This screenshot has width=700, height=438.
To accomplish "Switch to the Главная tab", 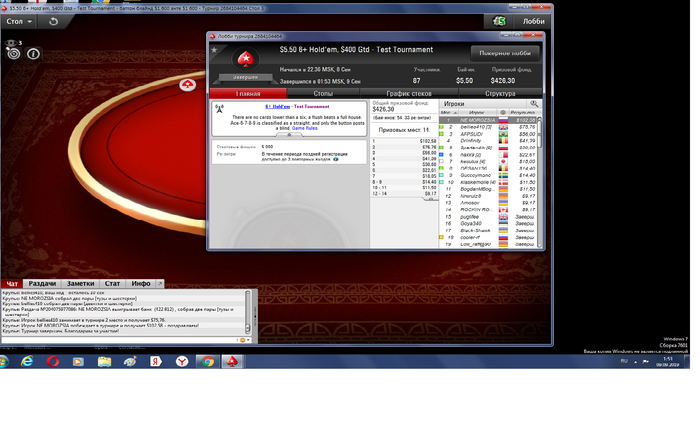I will (x=248, y=93).
